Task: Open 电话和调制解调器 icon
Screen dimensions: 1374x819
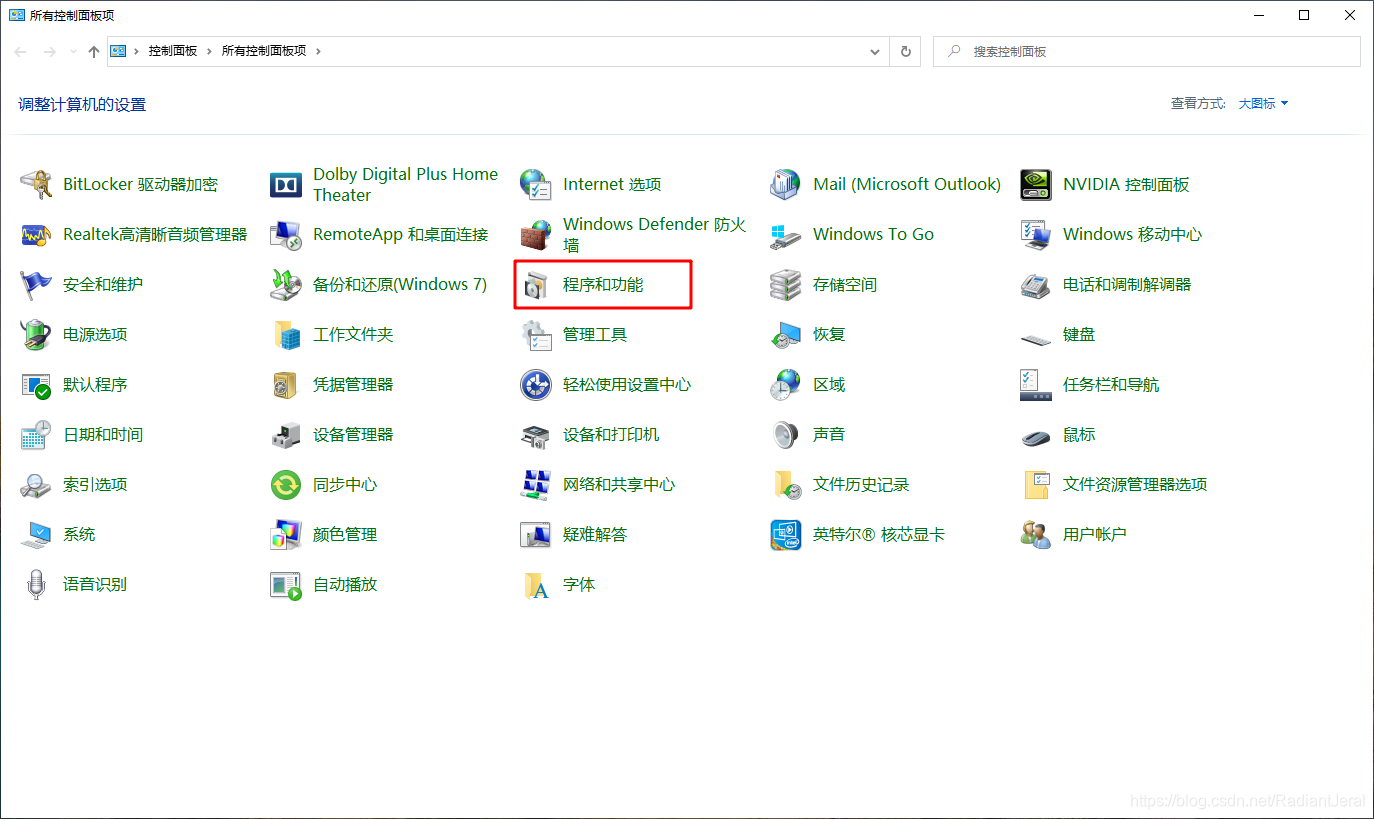Action: [1036, 284]
